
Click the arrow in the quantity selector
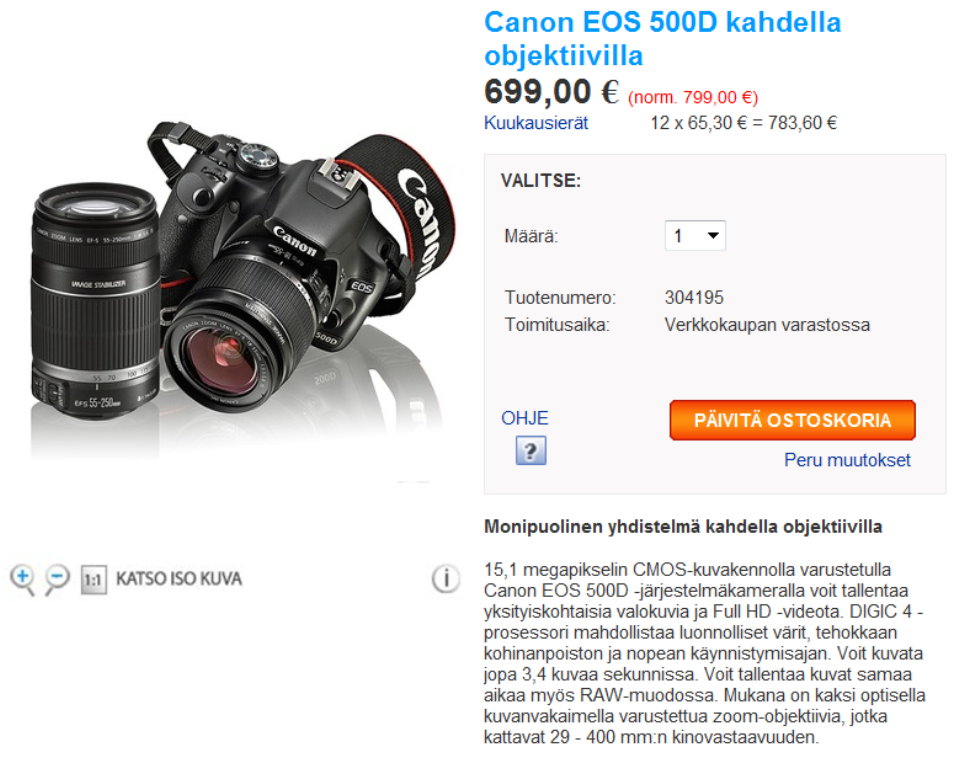[713, 236]
